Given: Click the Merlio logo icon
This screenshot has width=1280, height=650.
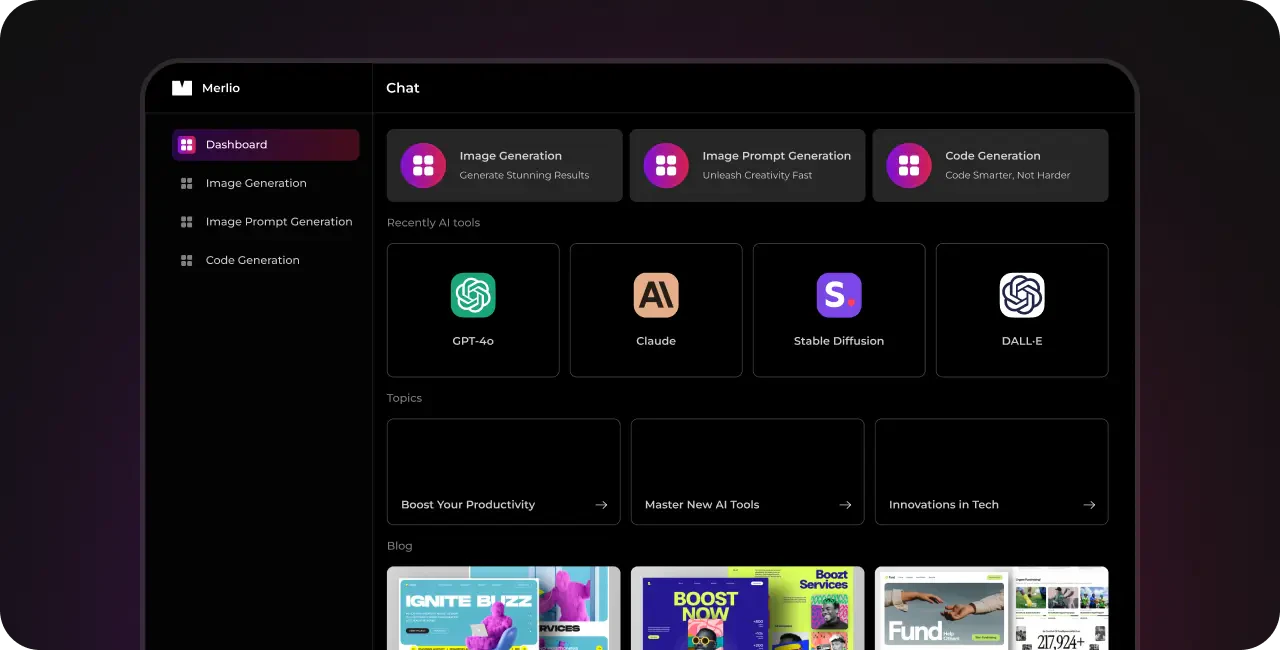Looking at the screenshot, I should (181, 88).
